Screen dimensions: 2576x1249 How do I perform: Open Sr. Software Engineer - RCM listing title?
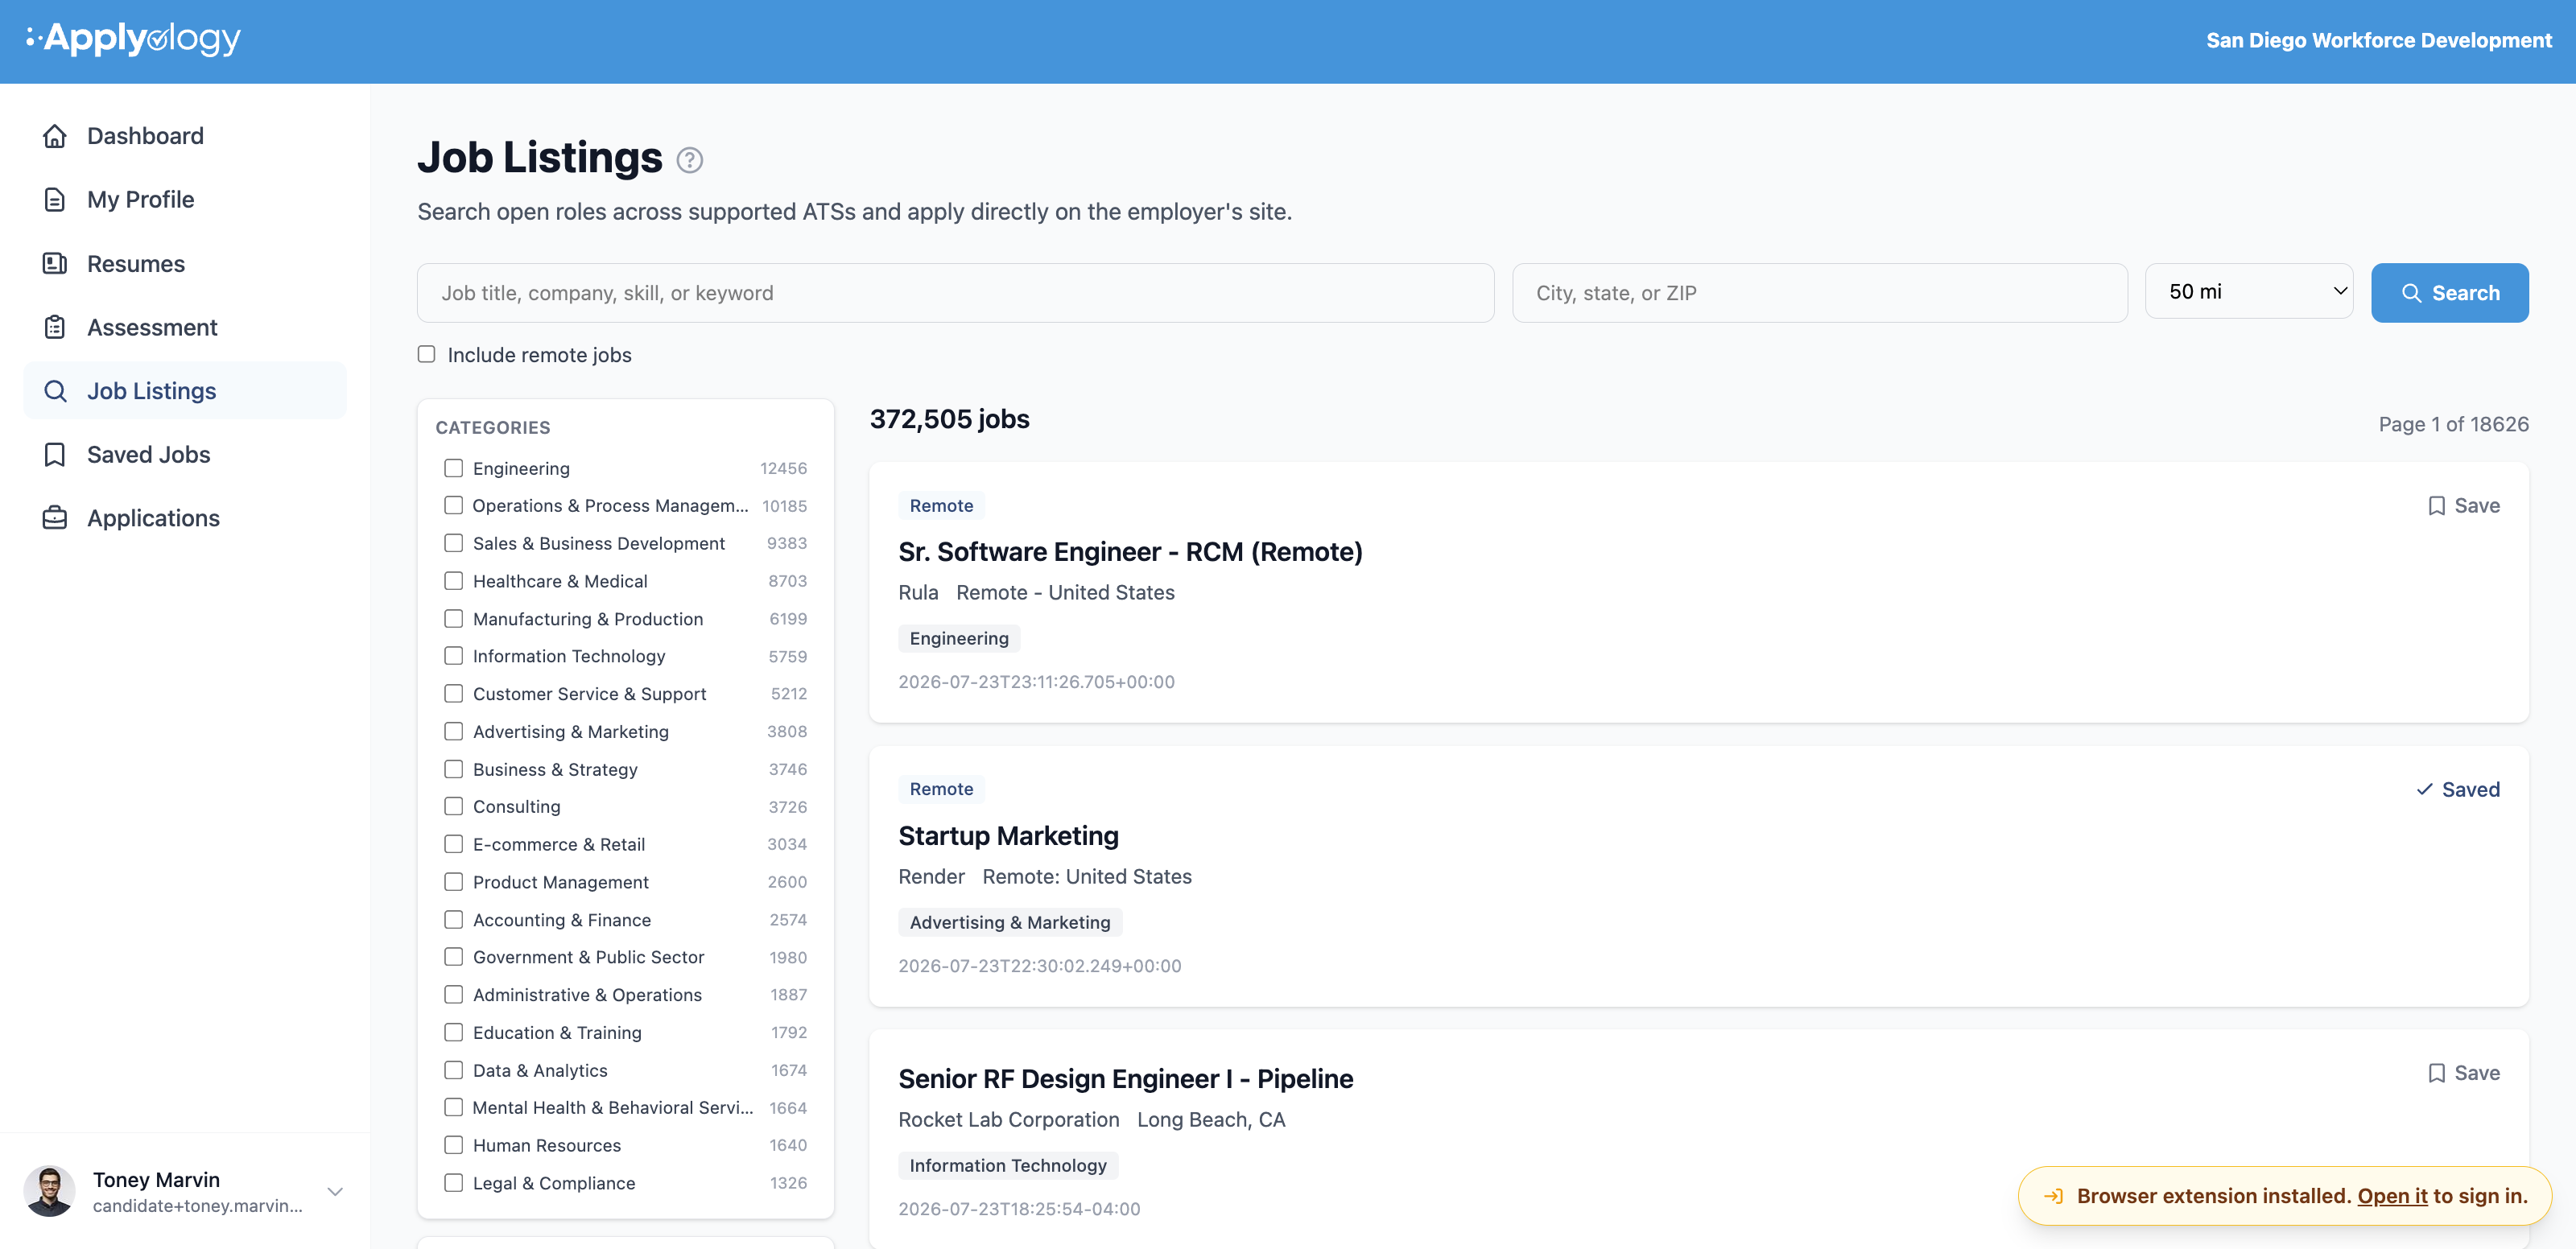click(1130, 552)
